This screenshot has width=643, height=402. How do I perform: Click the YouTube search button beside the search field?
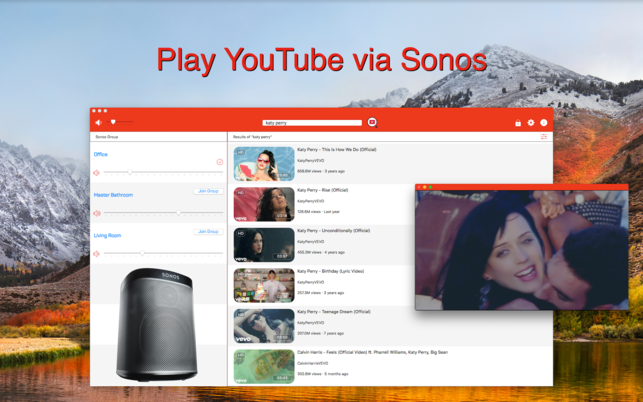(x=372, y=122)
